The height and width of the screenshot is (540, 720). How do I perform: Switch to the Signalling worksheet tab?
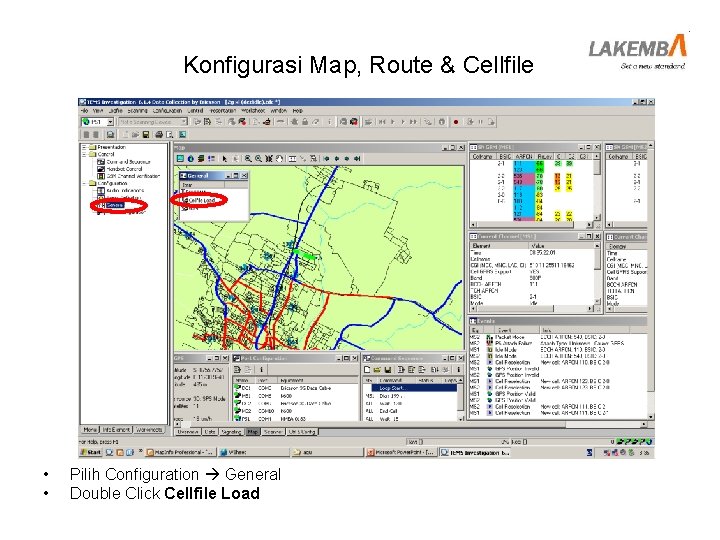point(231,432)
